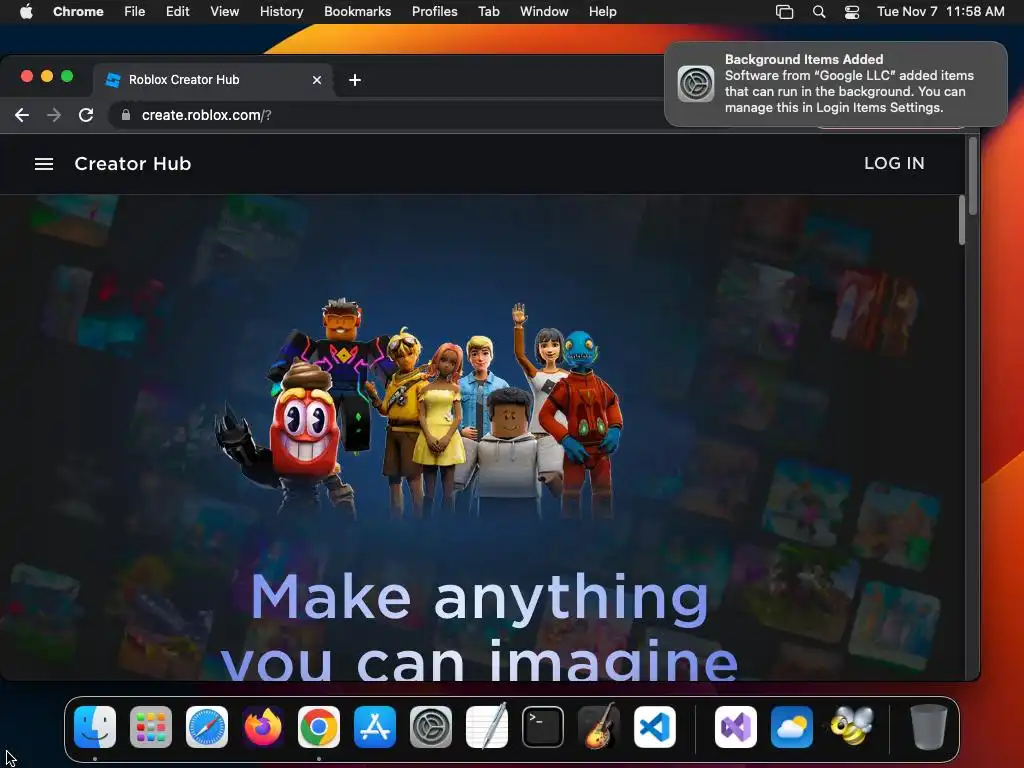Click the date and time in the menu bar
1024x768 pixels.
[x=940, y=11]
